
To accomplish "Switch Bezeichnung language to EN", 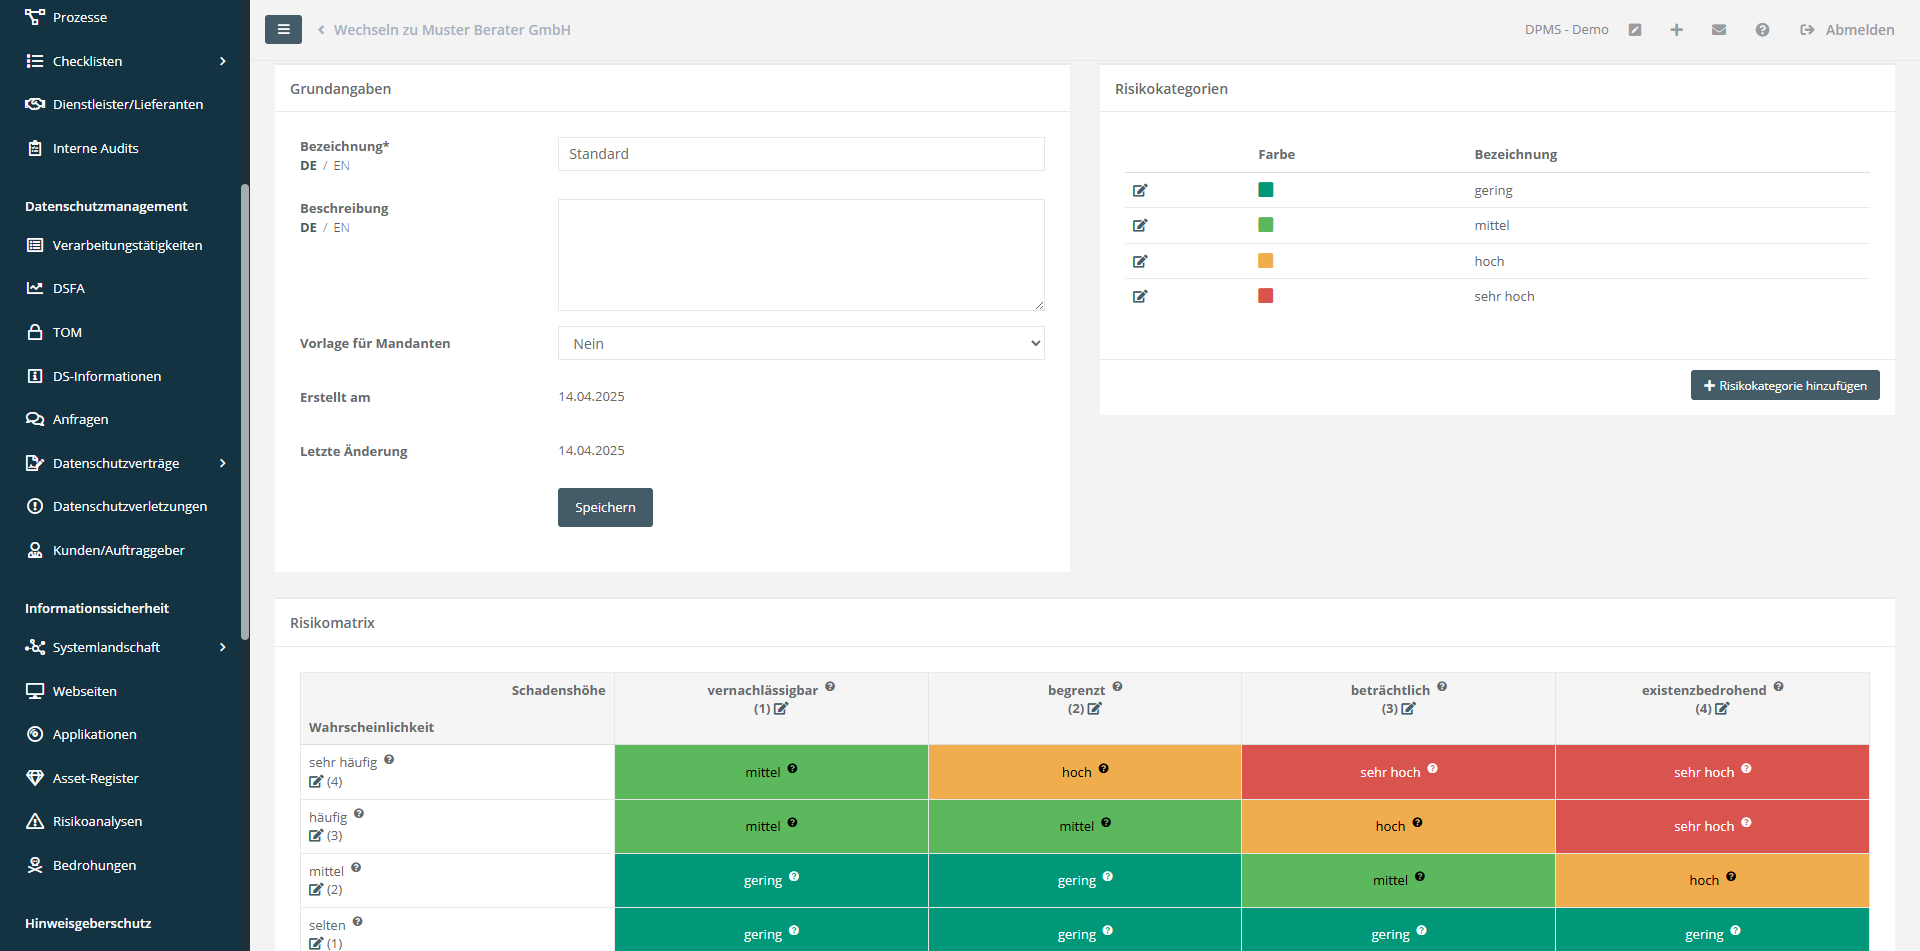I will click(342, 166).
